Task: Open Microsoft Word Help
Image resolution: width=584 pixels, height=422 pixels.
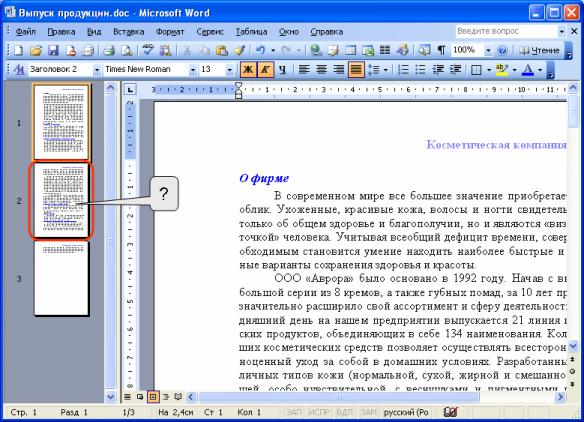Action: click(503, 50)
